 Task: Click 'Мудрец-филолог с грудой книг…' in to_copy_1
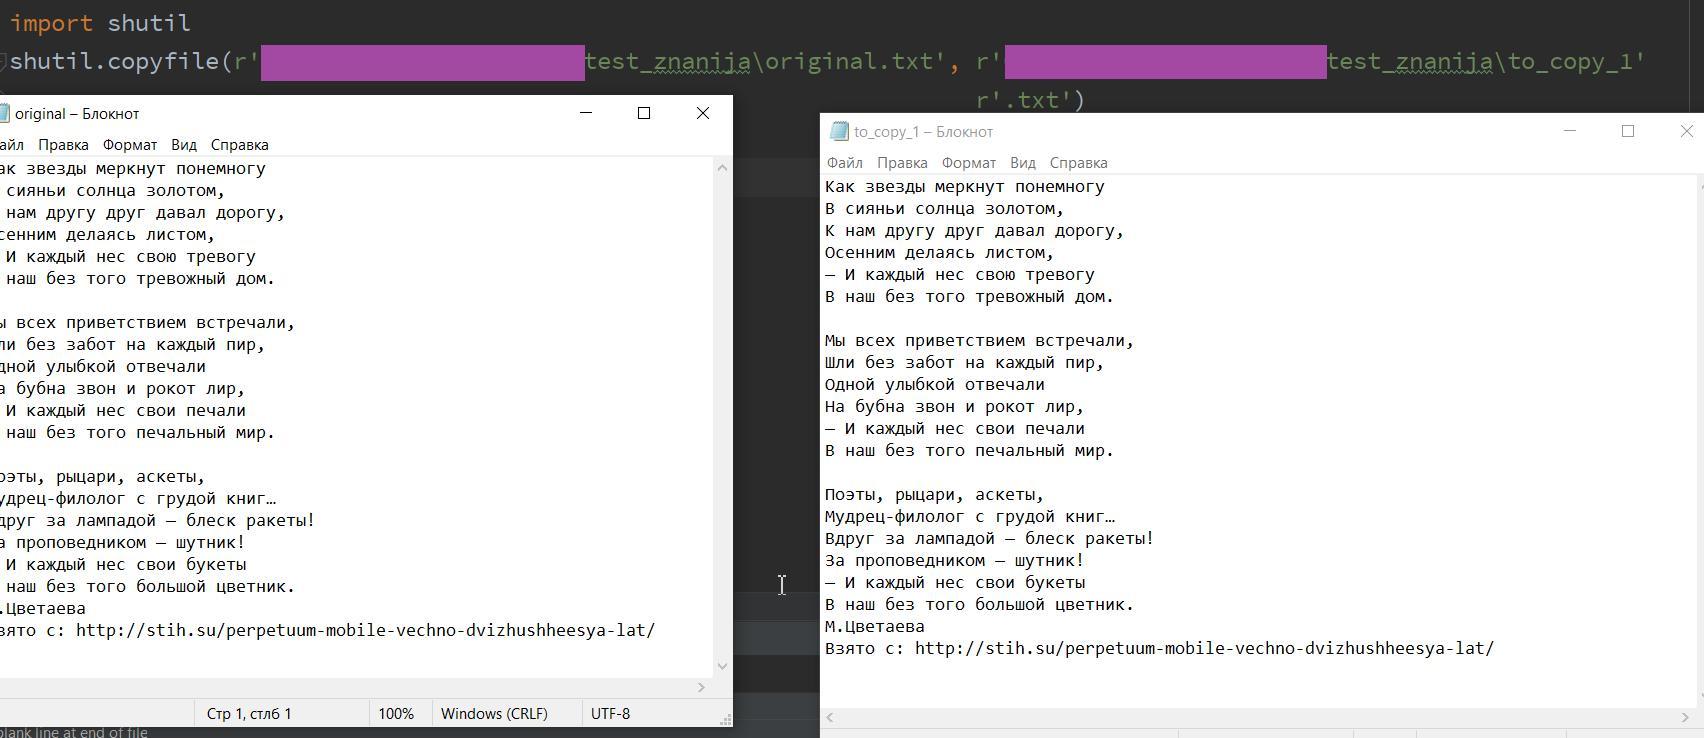tap(969, 517)
